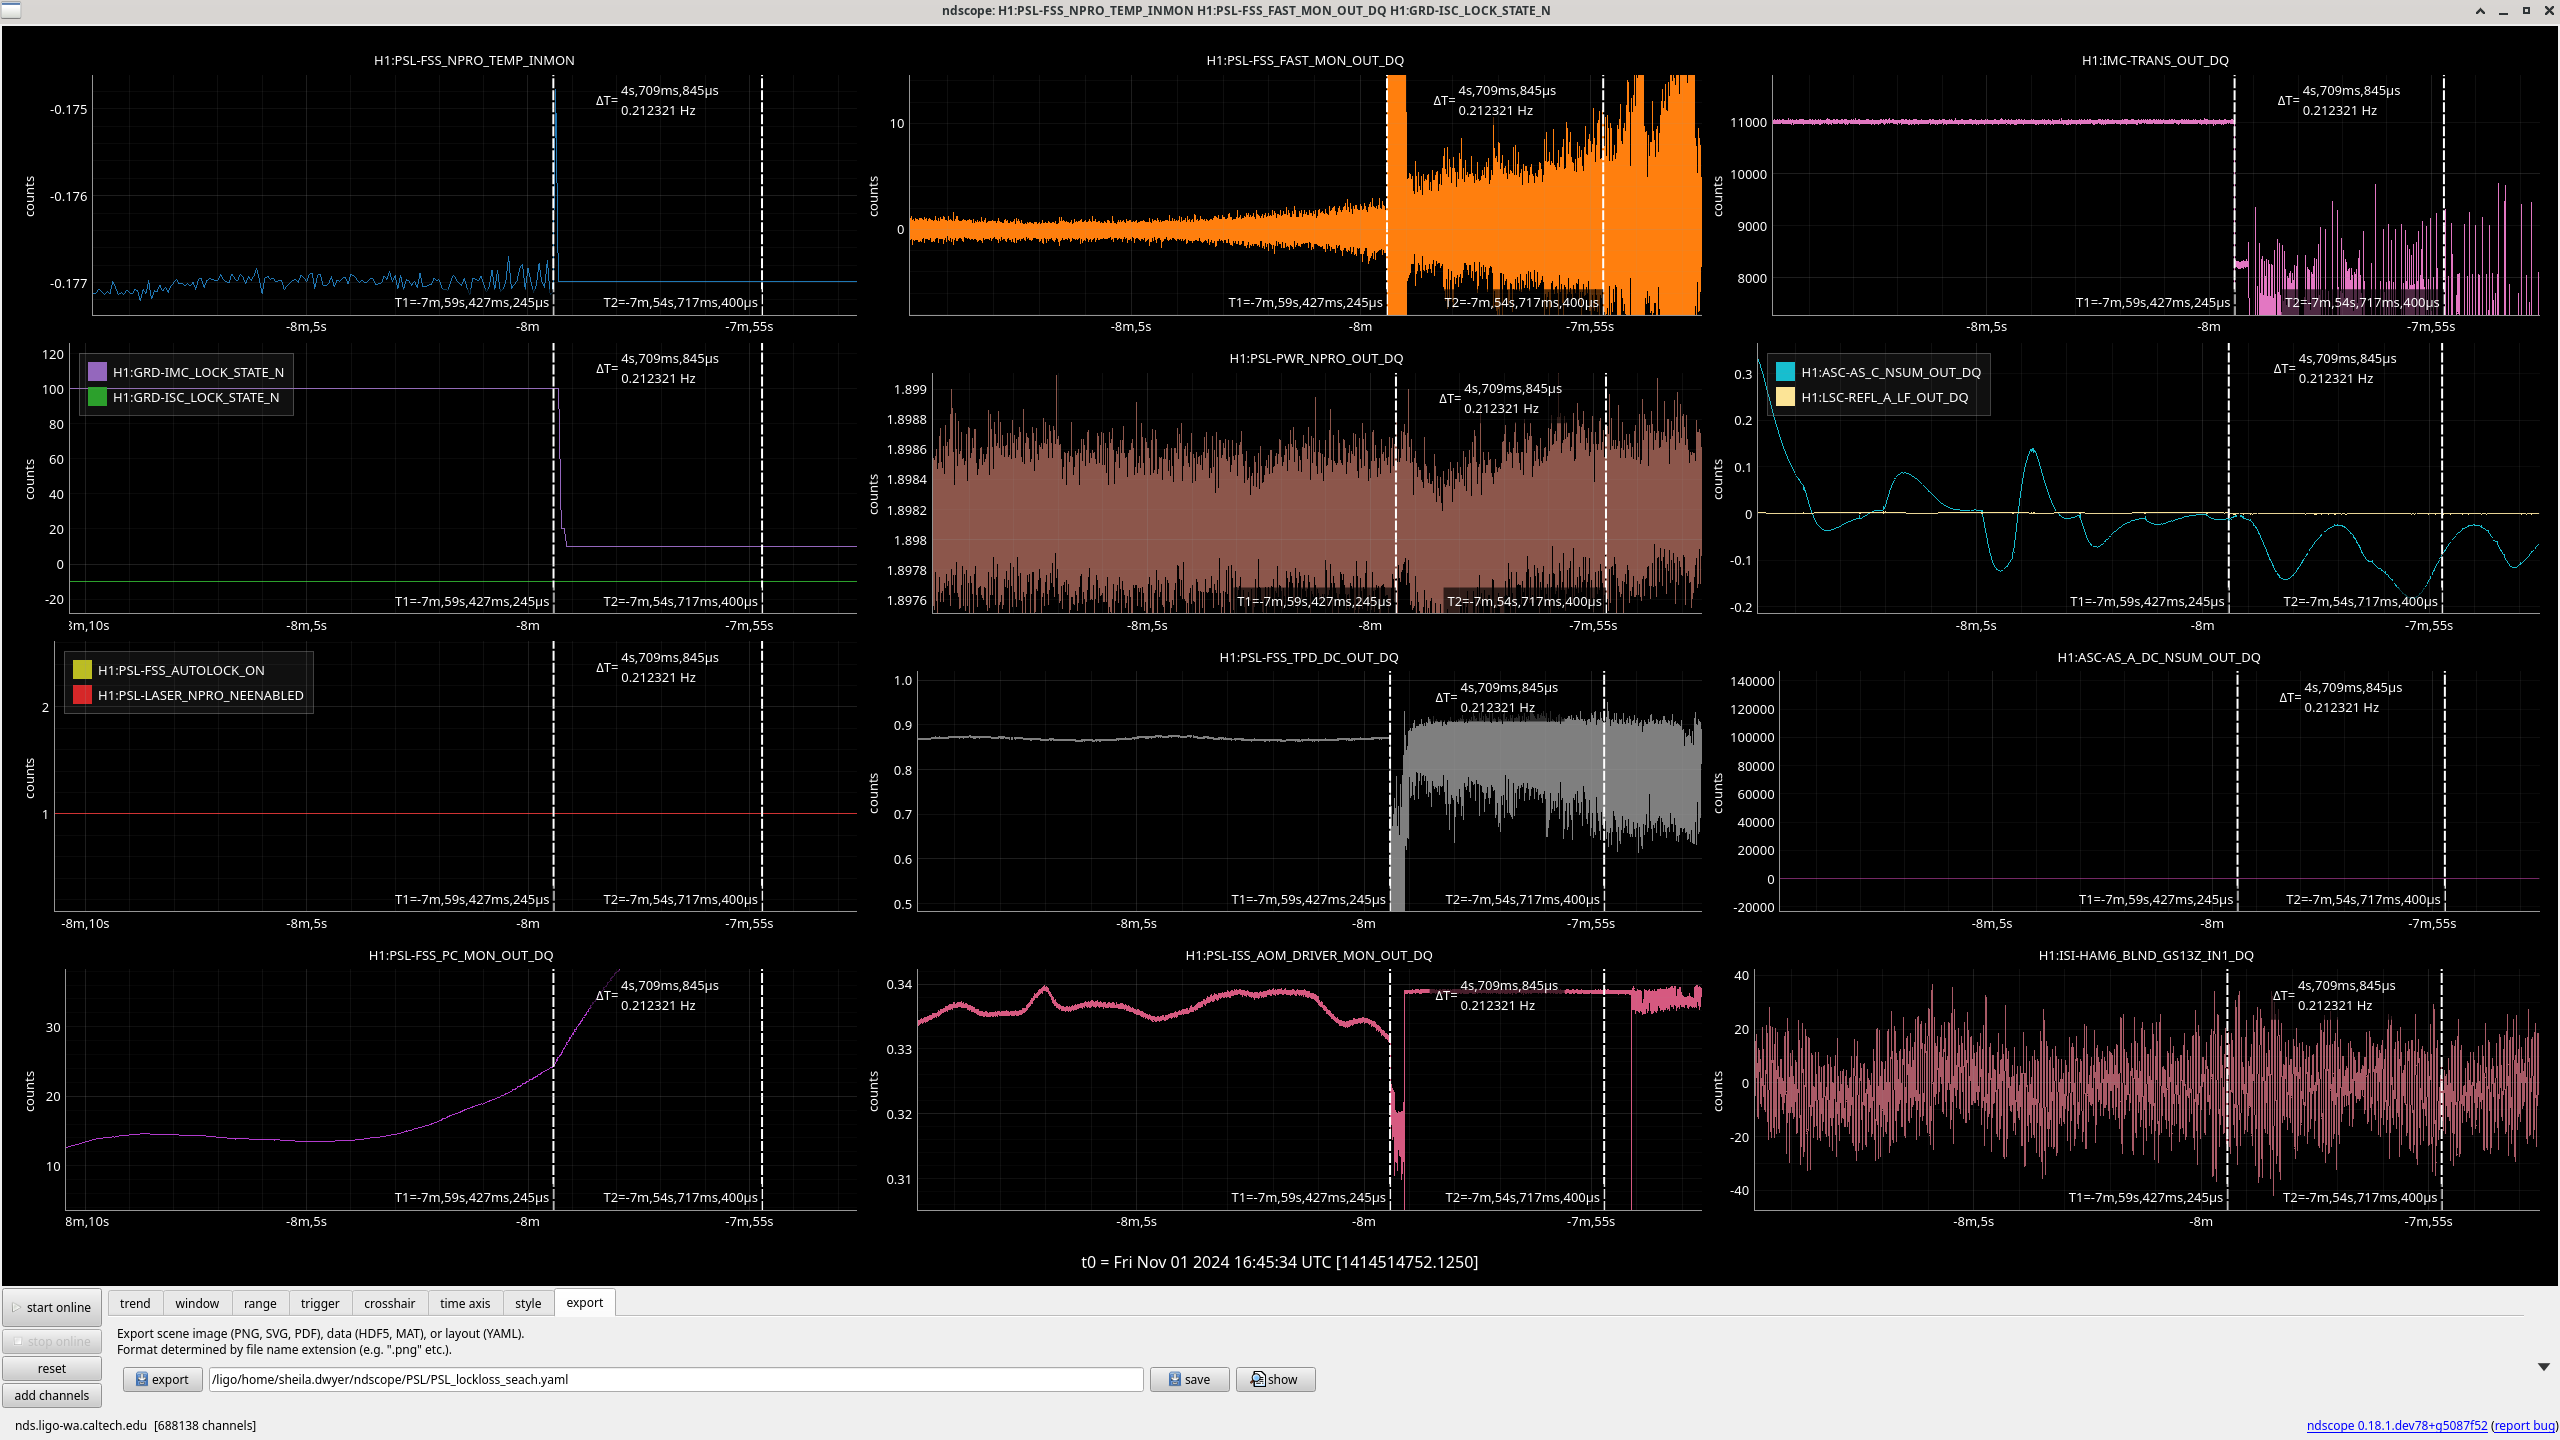The height and width of the screenshot is (1440, 2560).
Task: Collapse the control panel with the down arrow
Action: point(2543,1366)
